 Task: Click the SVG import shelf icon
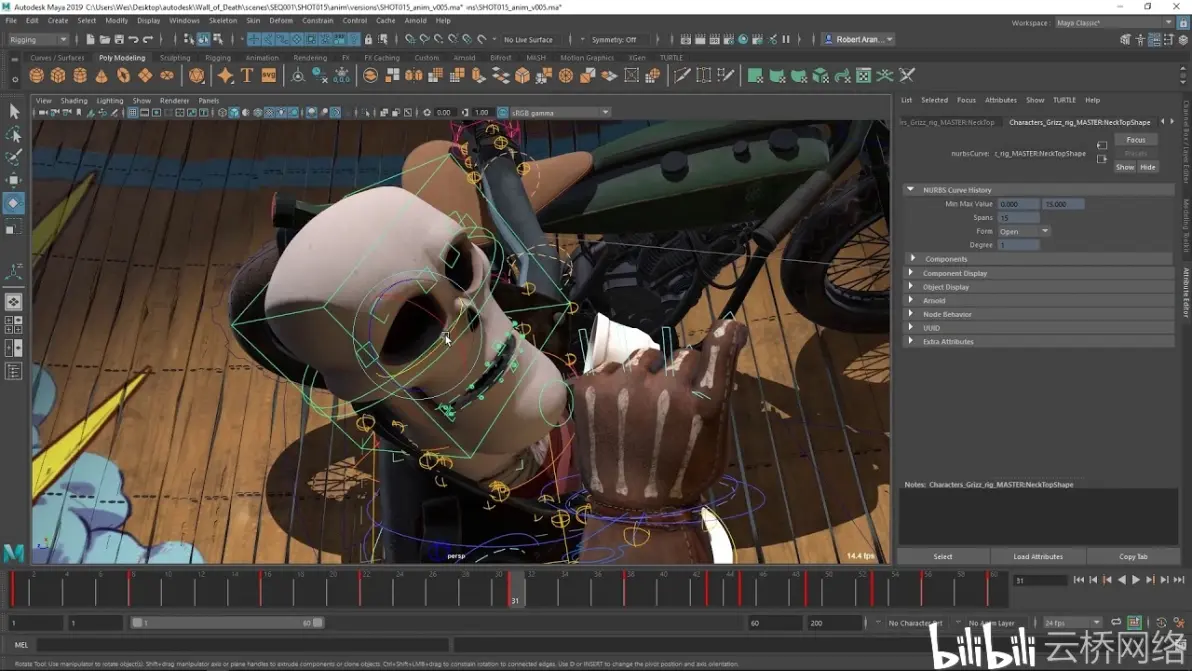269,75
